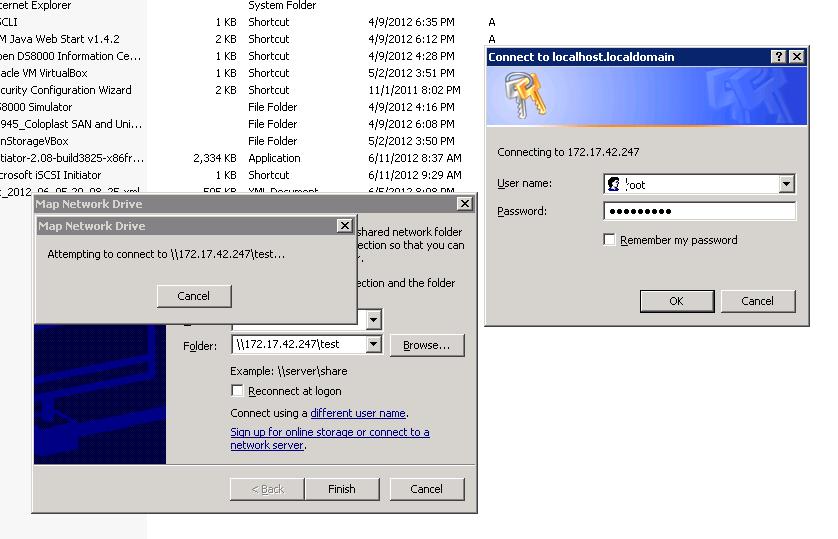This screenshot has width=838, height=539.
Task: Click Browse... to pick a folder
Action: tap(426, 345)
